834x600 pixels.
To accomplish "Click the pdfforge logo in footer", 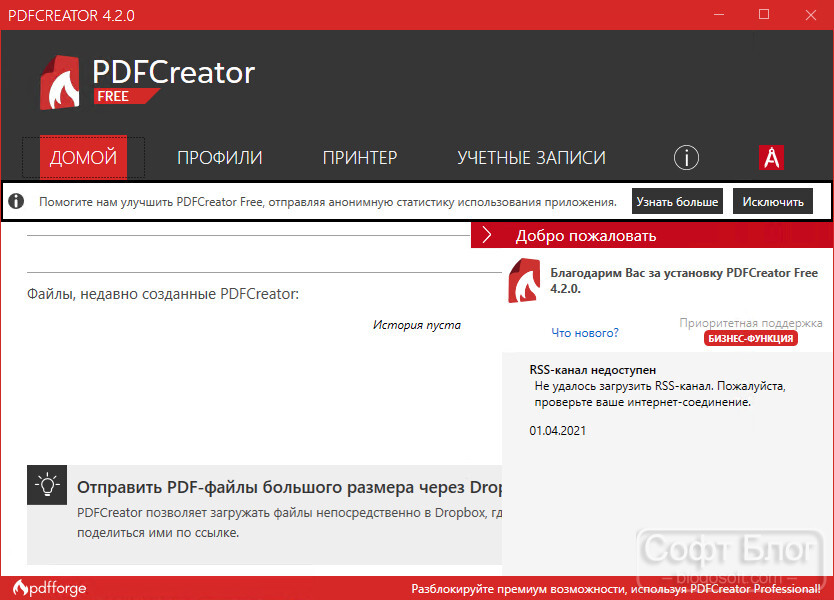I will [x=49, y=588].
